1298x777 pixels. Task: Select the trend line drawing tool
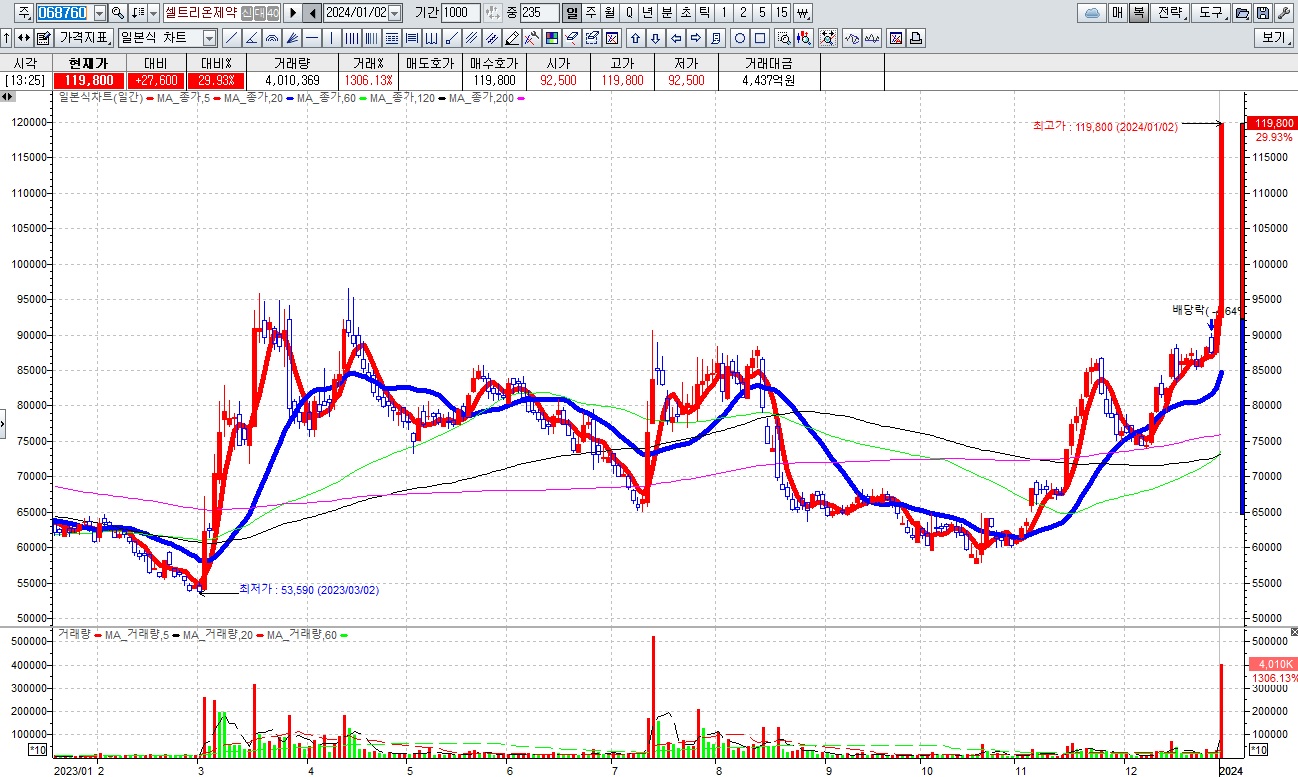[x=231, y=38]
